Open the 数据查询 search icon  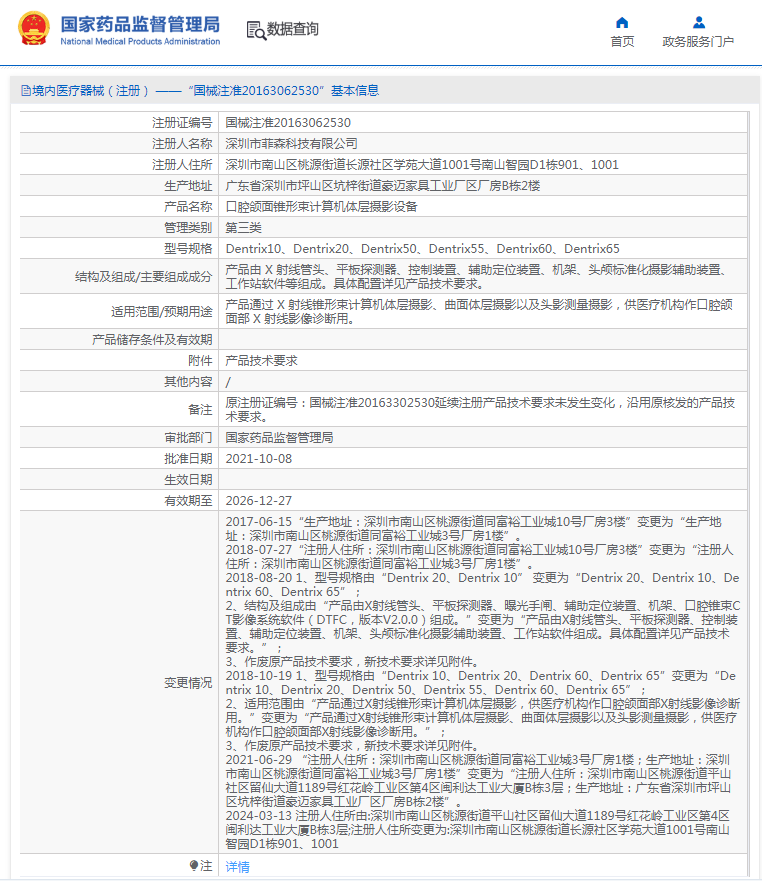point(256,30)
